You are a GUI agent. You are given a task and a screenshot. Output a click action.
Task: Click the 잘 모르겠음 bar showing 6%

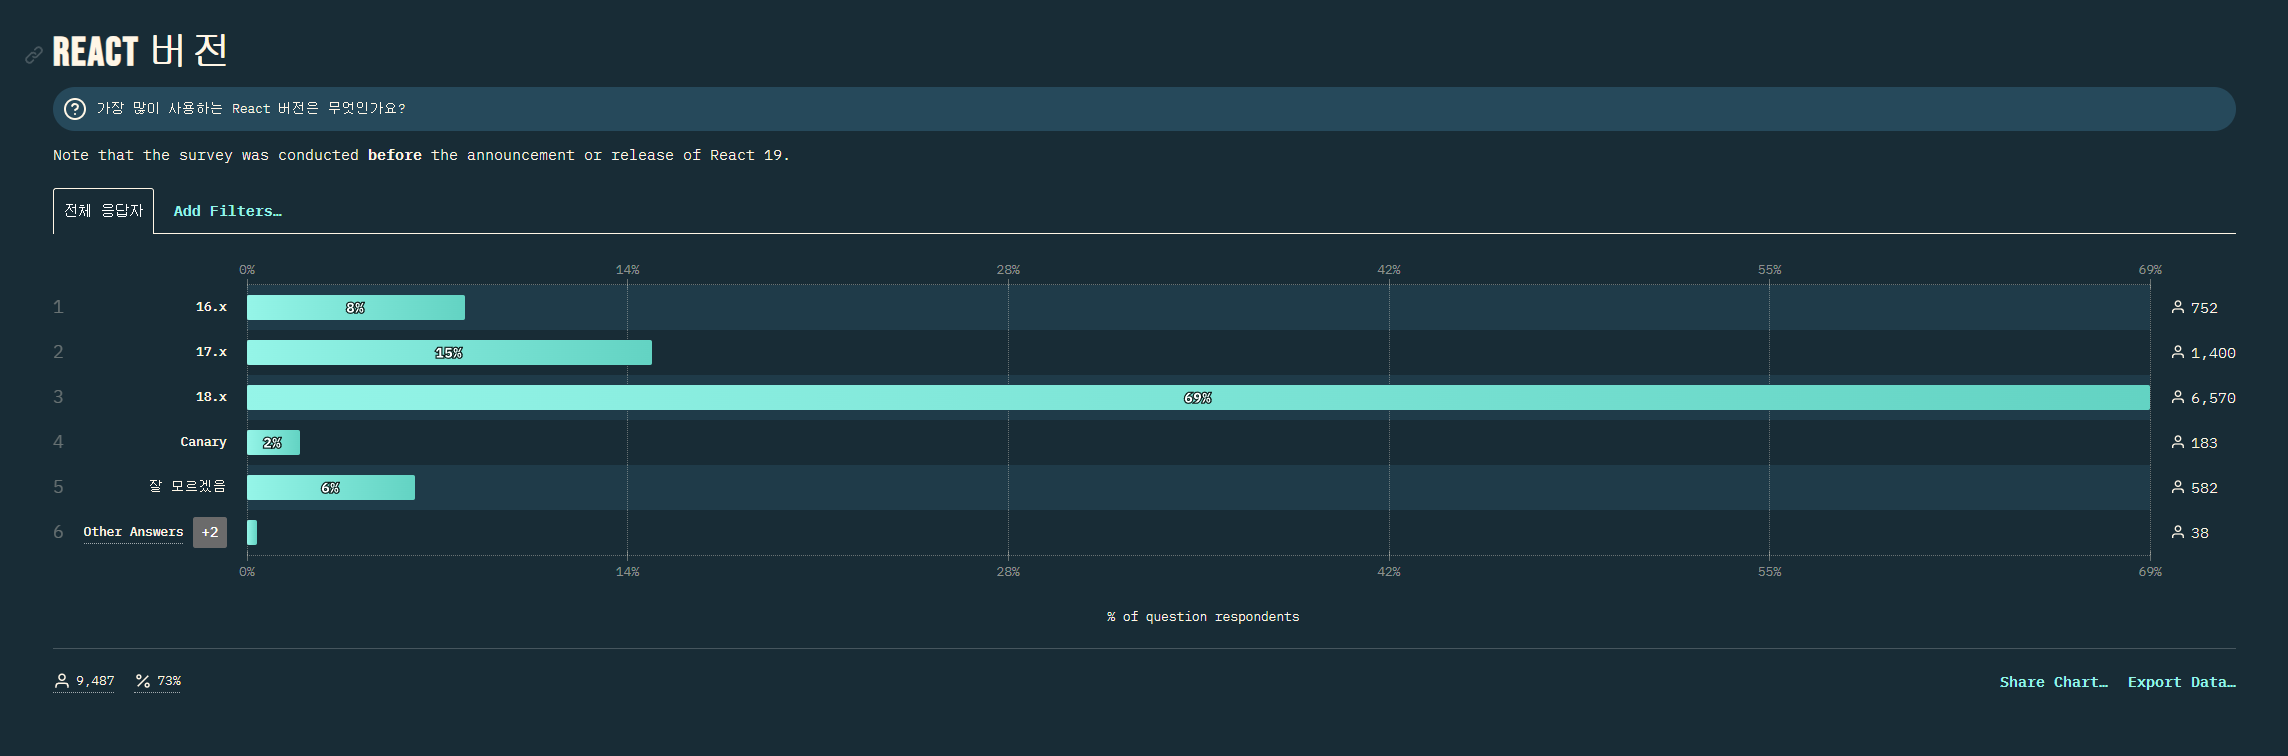click(331, 487)
